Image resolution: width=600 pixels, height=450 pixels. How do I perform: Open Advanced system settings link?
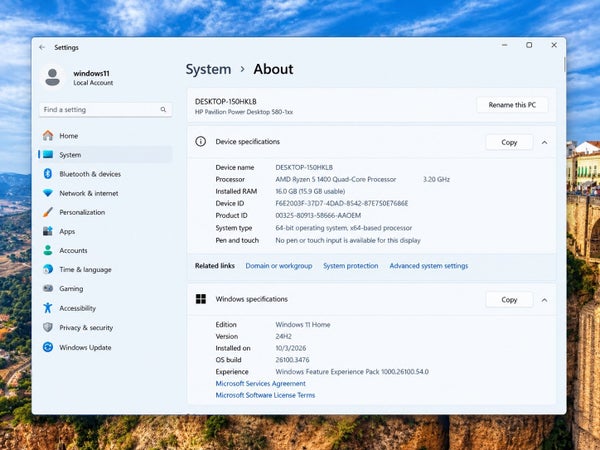pos(429,266)
